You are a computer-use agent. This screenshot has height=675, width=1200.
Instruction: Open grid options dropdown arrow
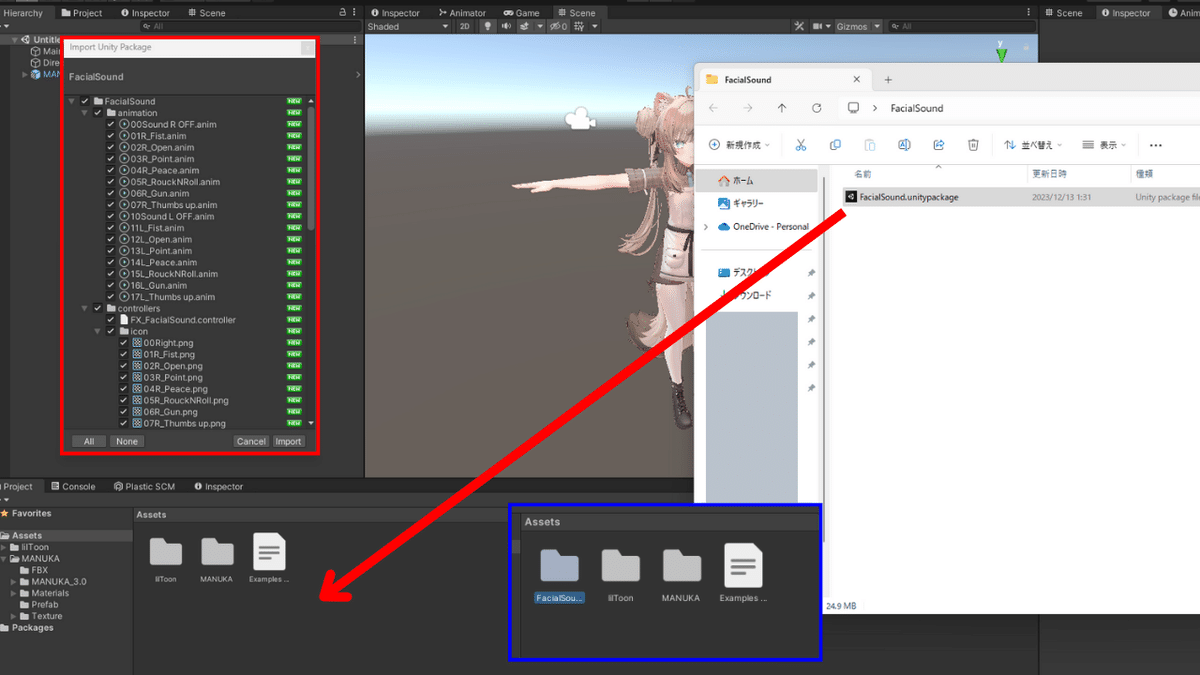[595, 27]
